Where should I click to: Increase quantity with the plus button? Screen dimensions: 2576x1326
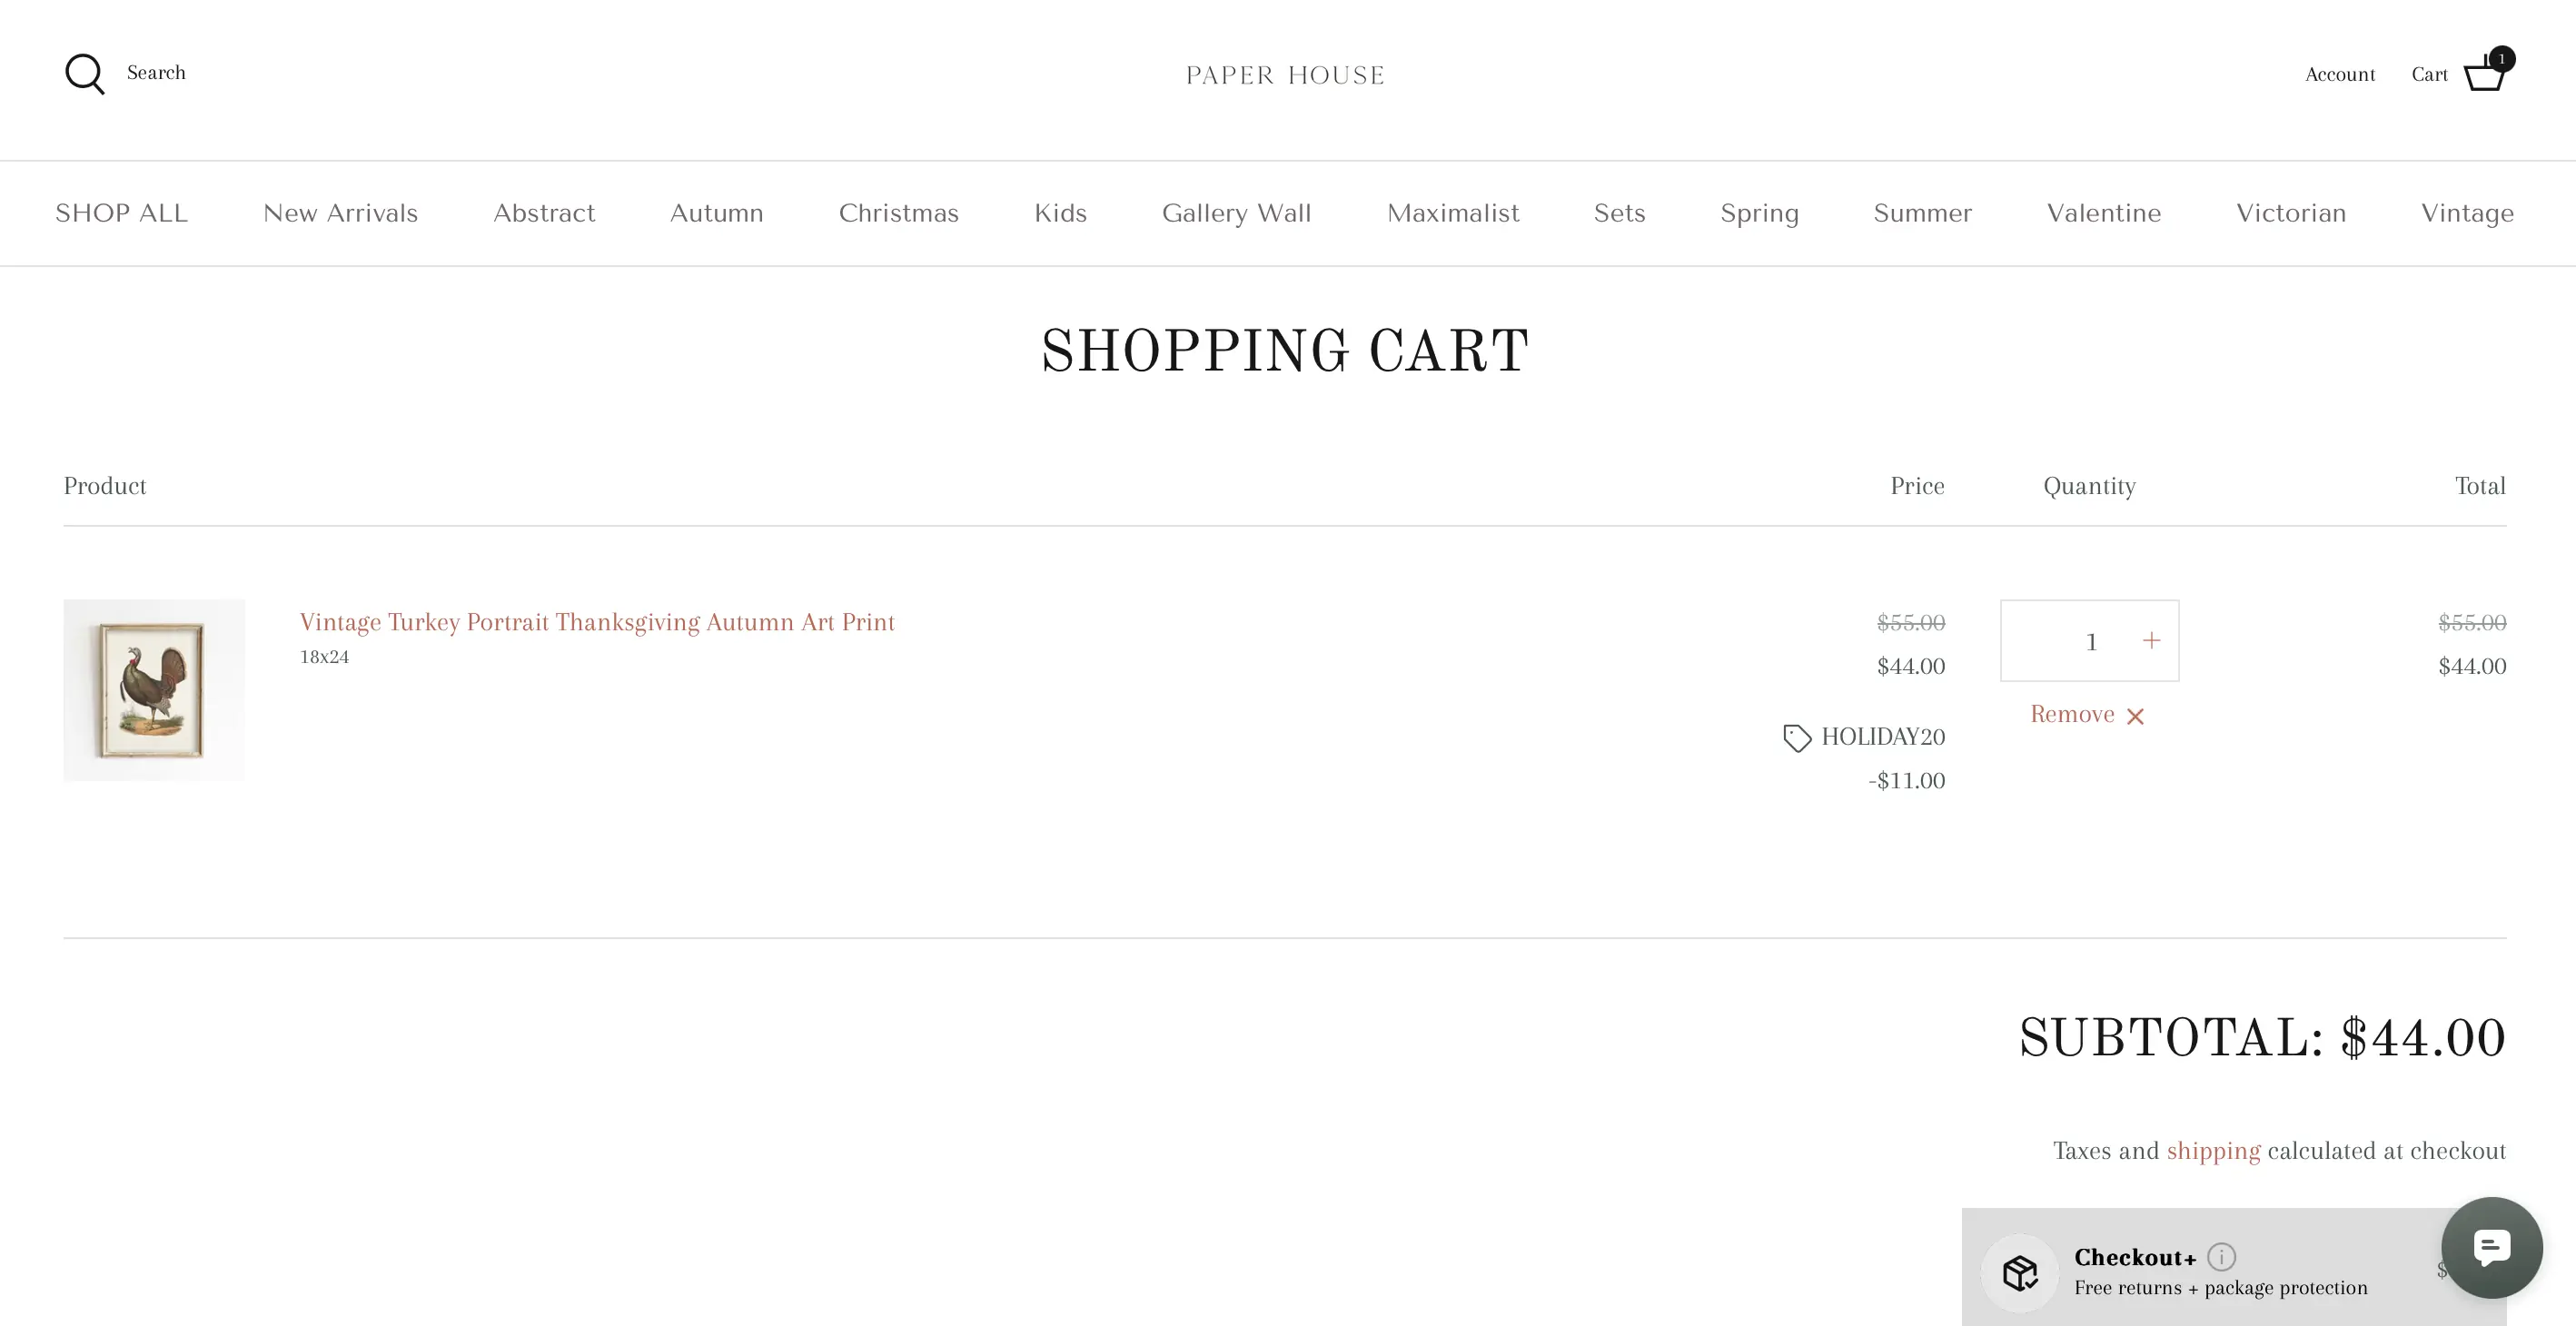pos(2151,640)
